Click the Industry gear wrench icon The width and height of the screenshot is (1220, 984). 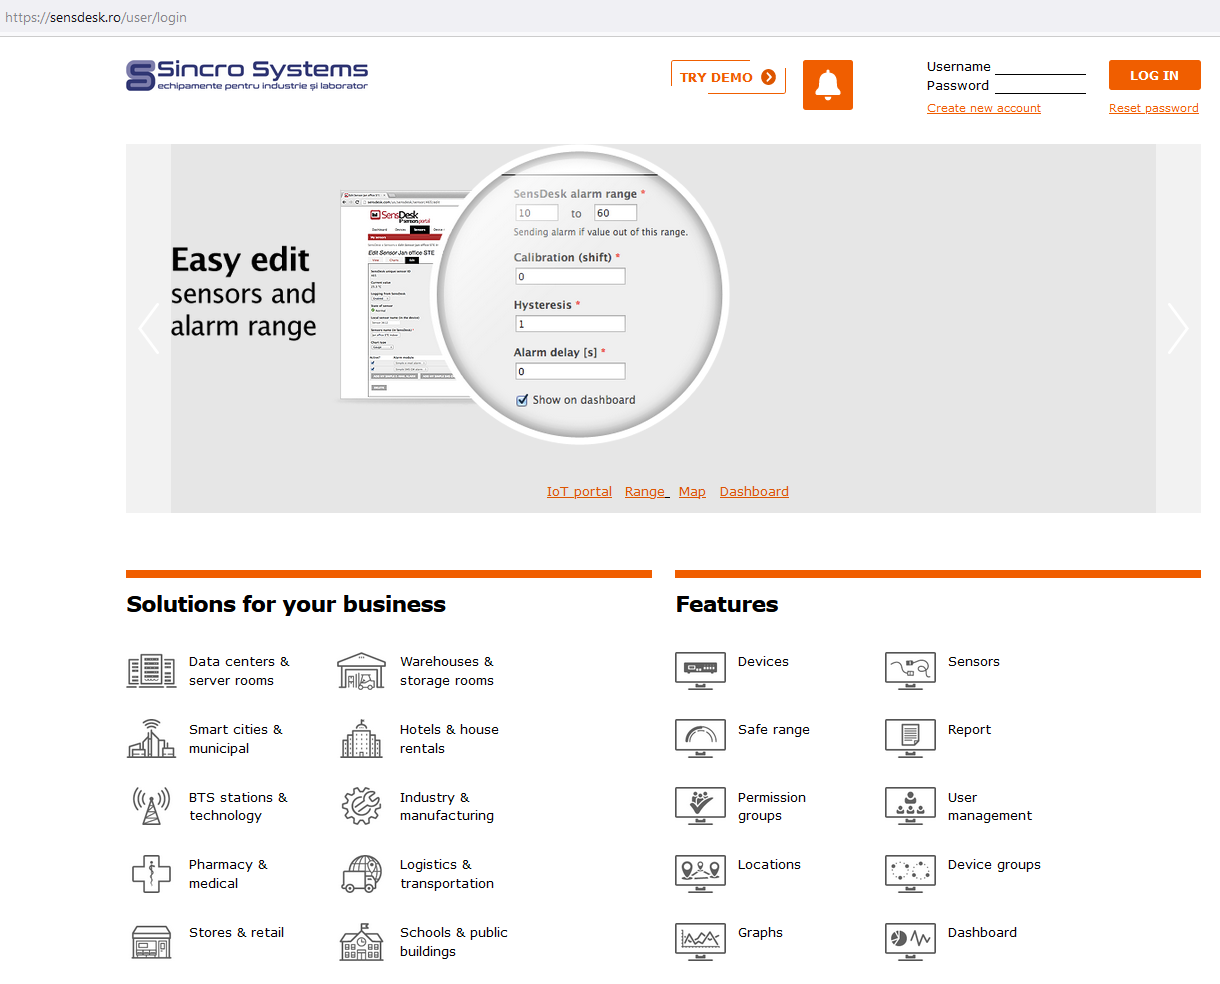pyautogui.click(x=361, y=805)
